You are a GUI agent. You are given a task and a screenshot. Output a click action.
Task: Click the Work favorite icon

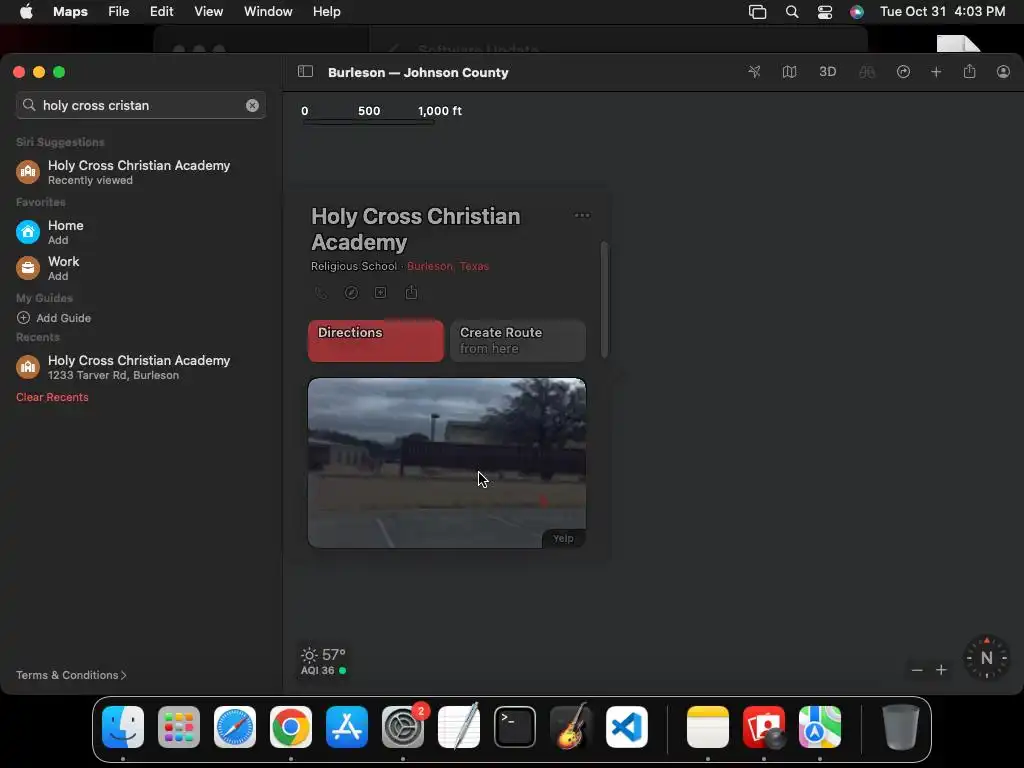(x=27, y=268)
